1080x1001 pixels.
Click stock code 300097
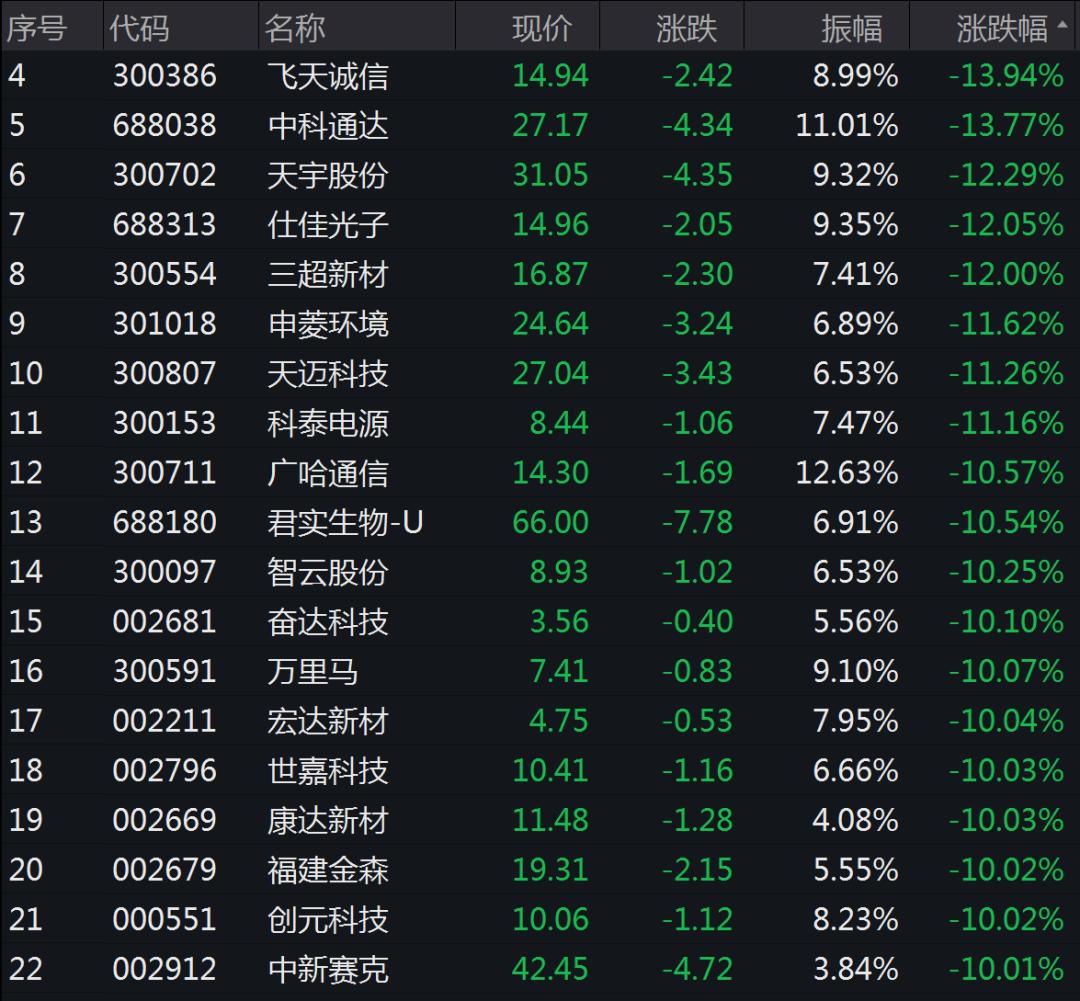pos(165,572)
